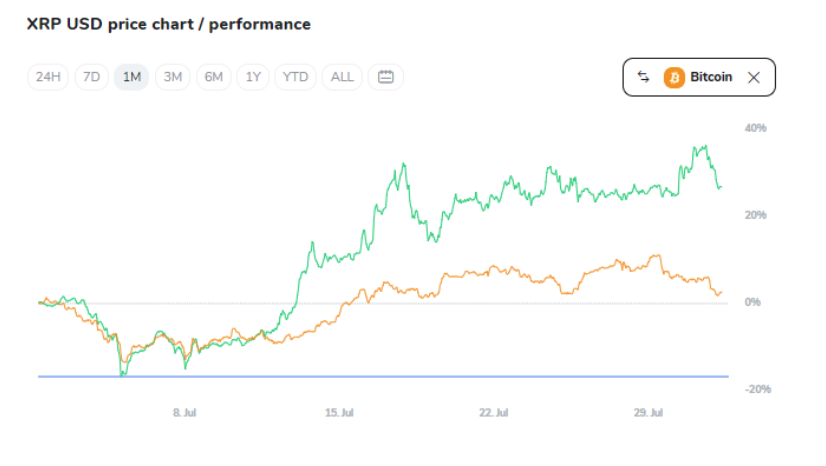Viewport: 826px width, 466px height.
Task: Show the 6M performance range
Action: (214, 77)
